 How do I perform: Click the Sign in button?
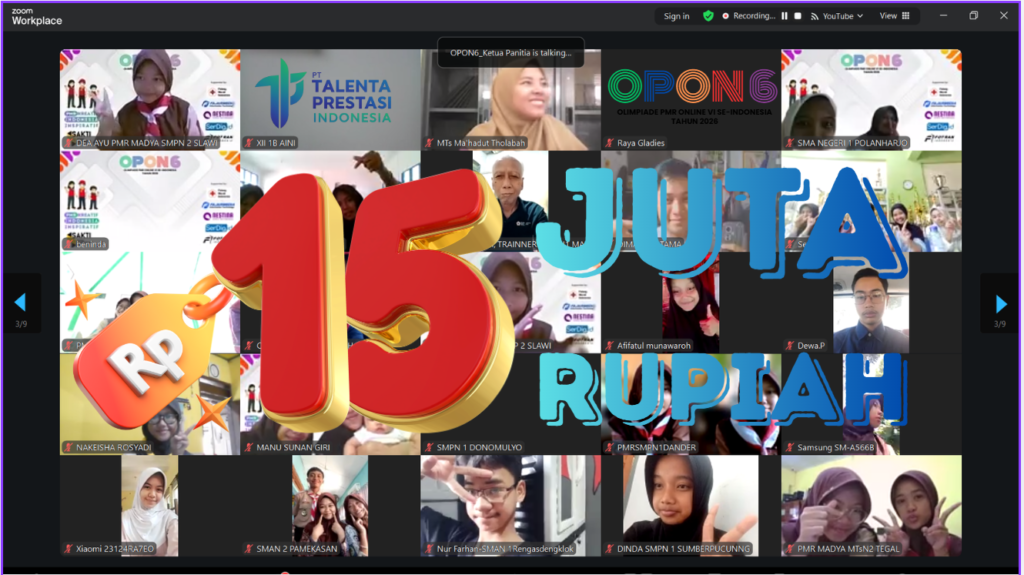(676, 16)
